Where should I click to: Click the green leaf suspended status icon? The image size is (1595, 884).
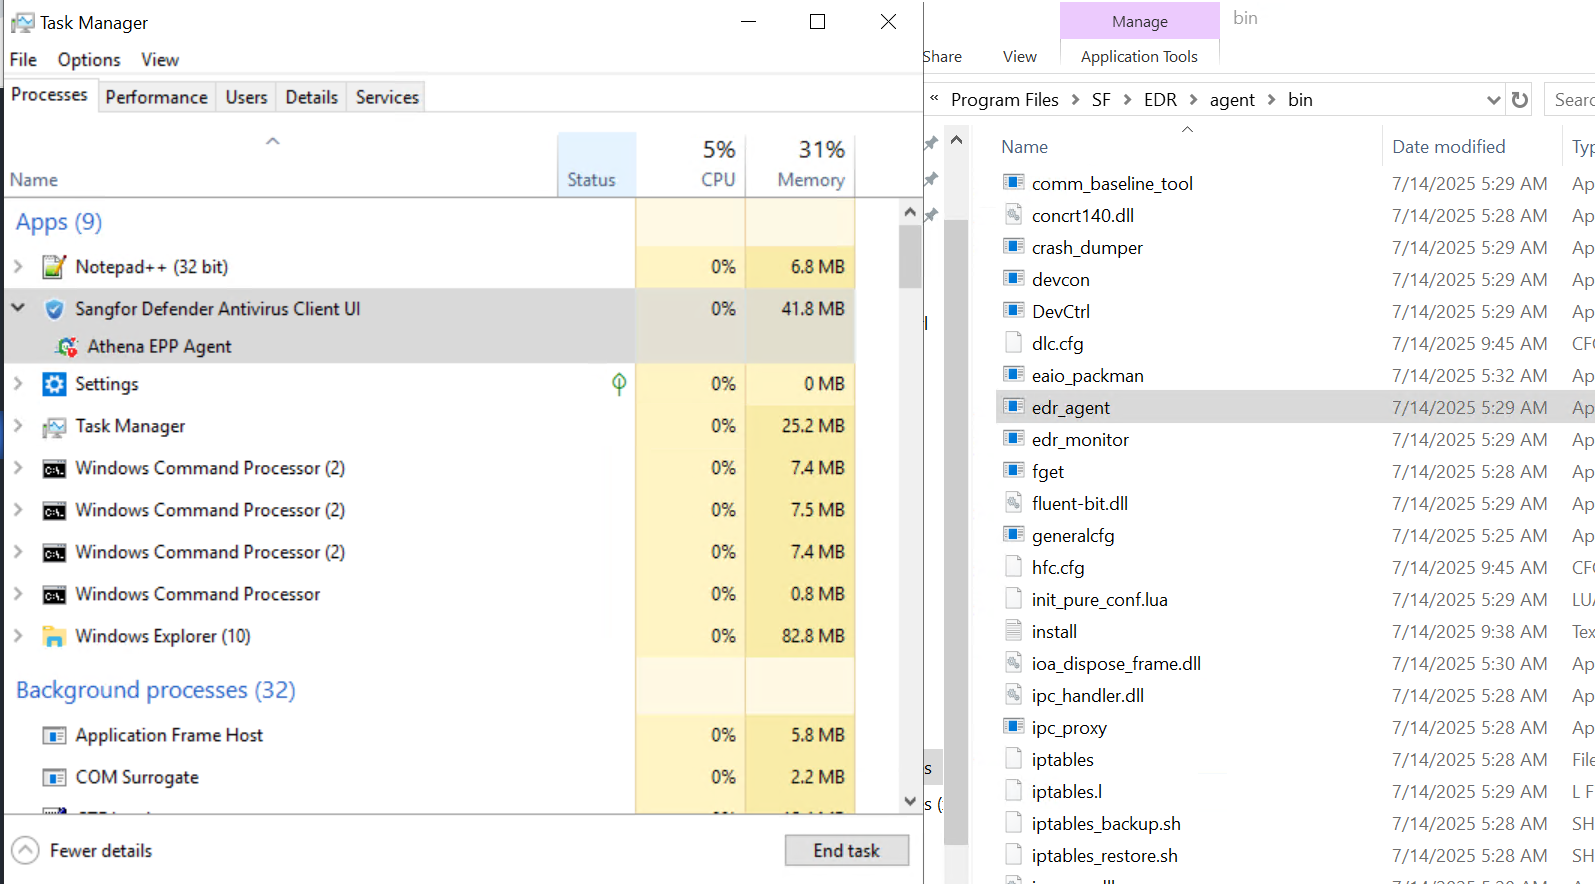pos(619,384)
